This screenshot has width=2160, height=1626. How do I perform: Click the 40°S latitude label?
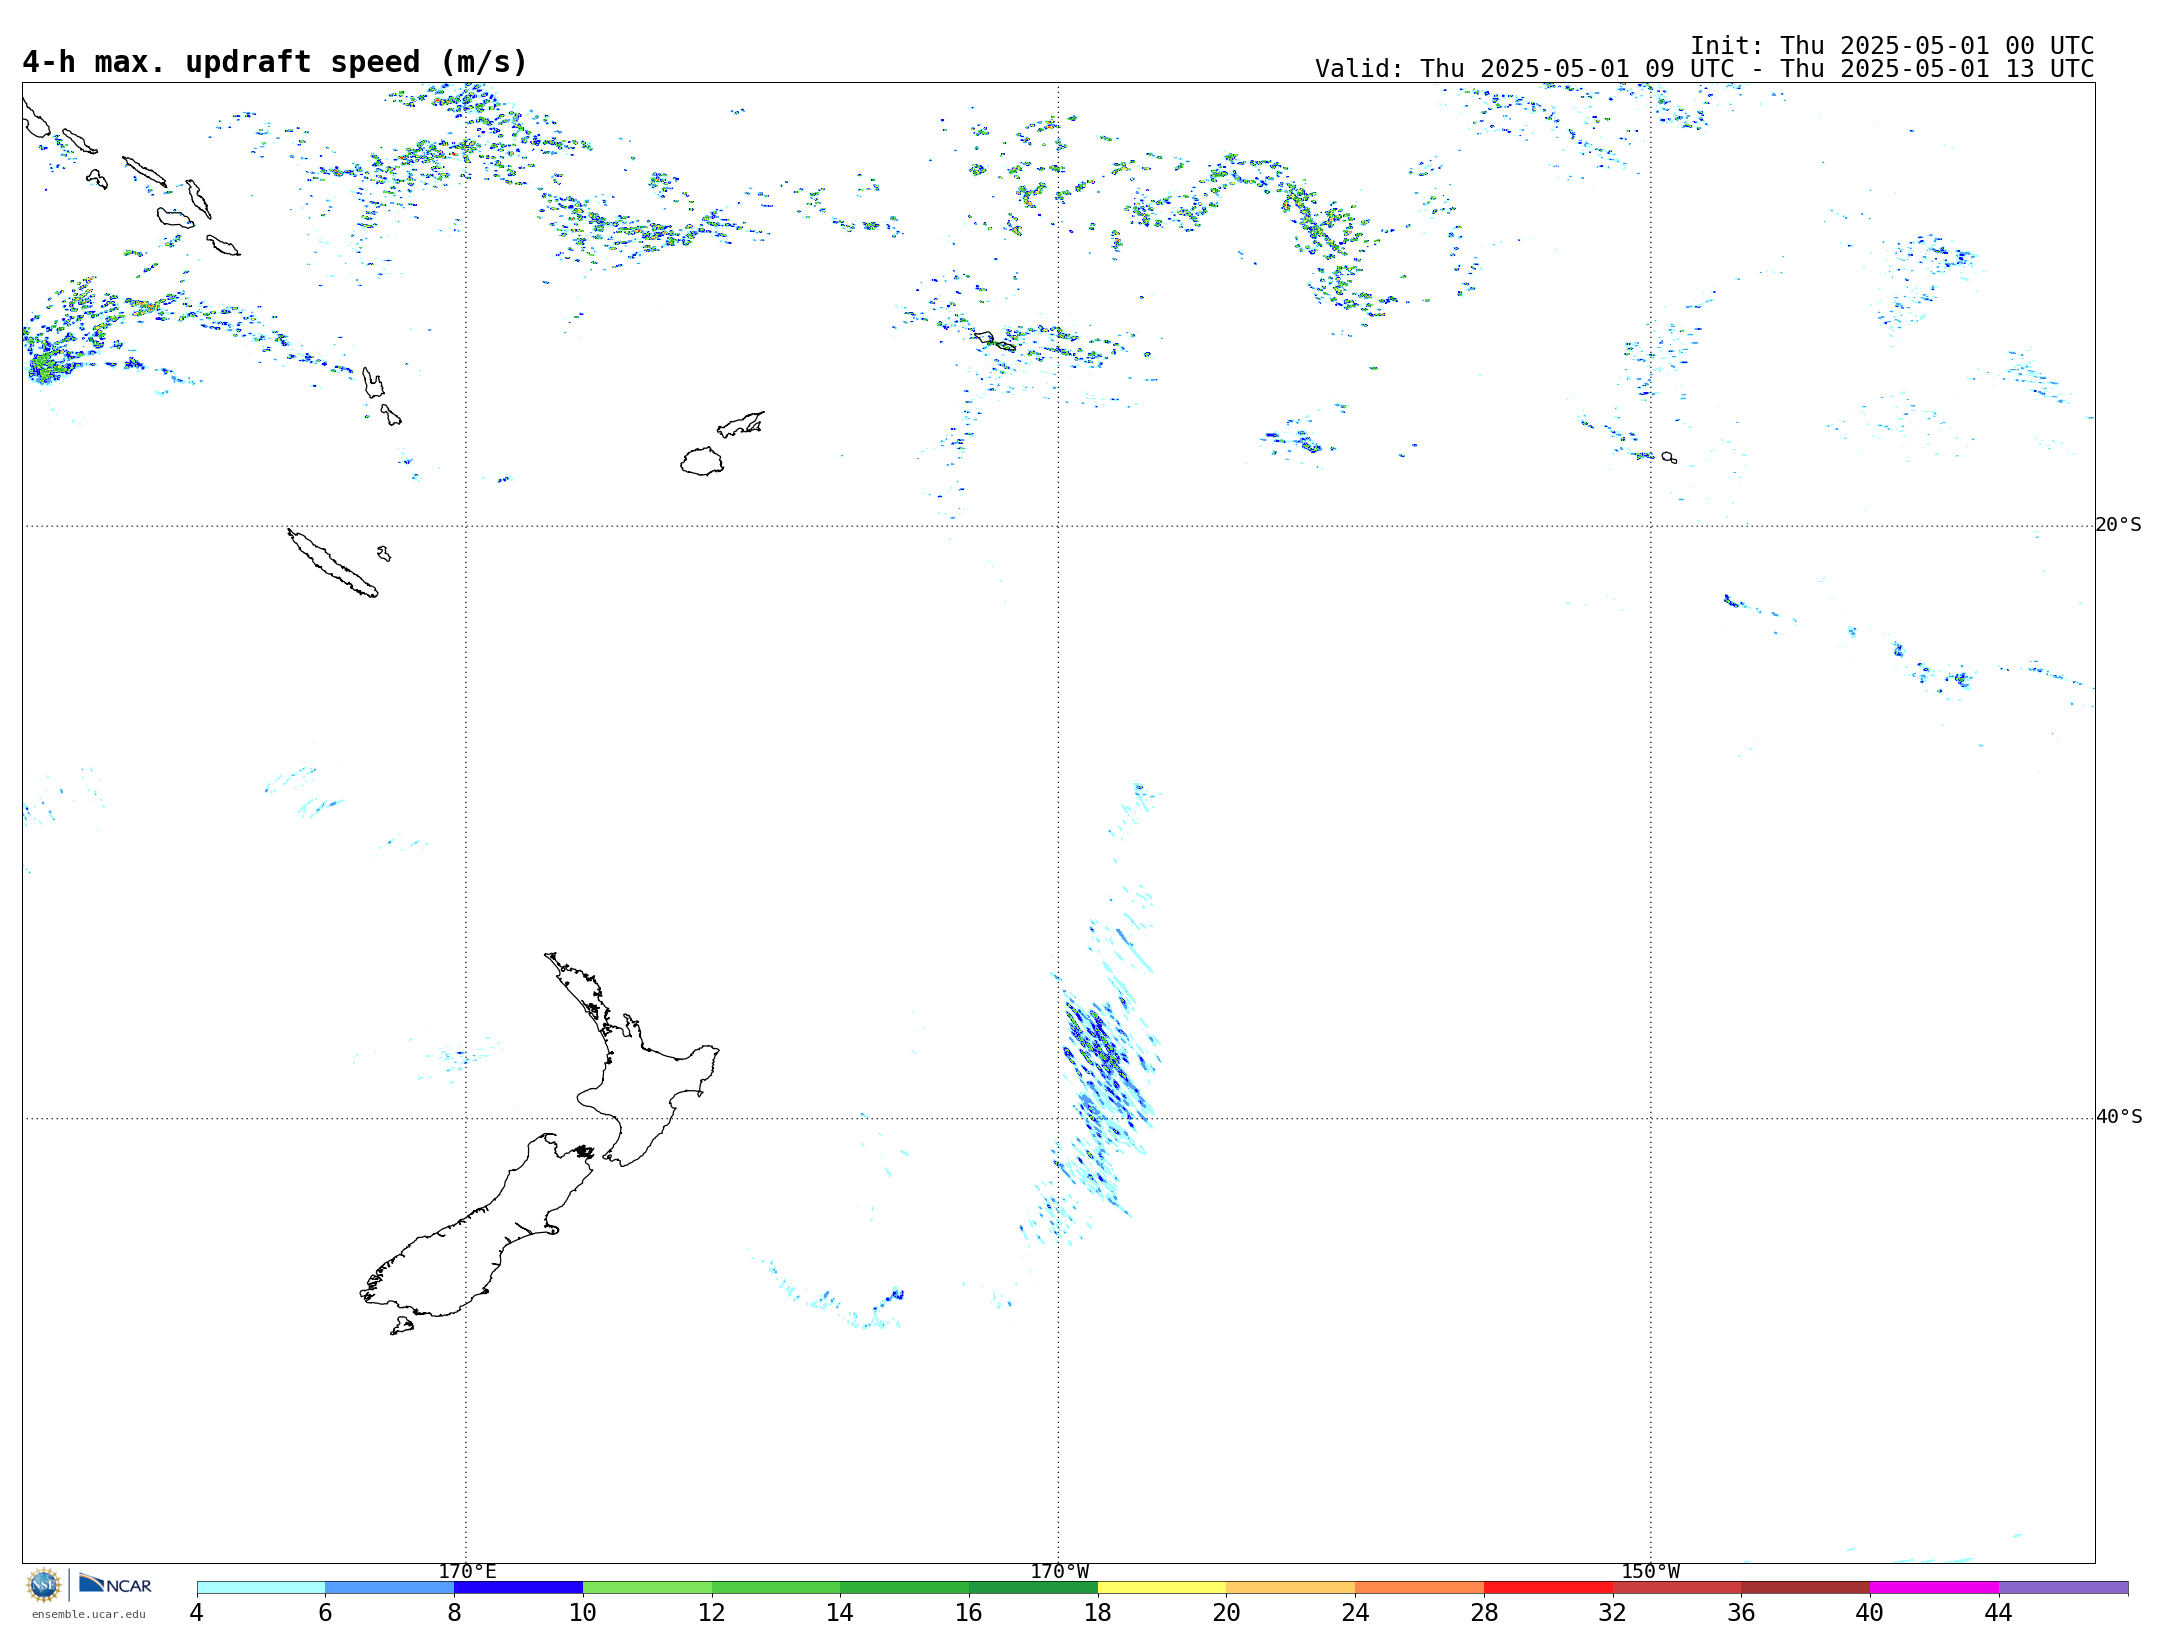pyautogui.click(x=2119, y=1117)
